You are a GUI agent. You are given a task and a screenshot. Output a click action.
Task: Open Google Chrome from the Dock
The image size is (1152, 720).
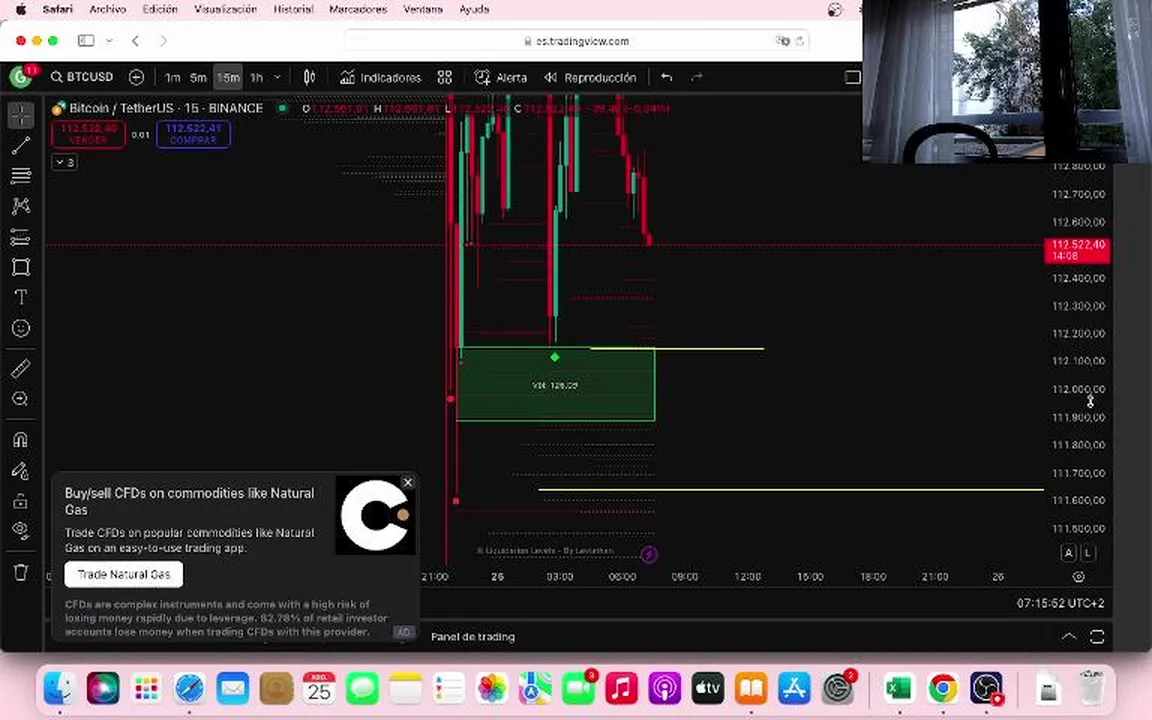coord(943,688)
